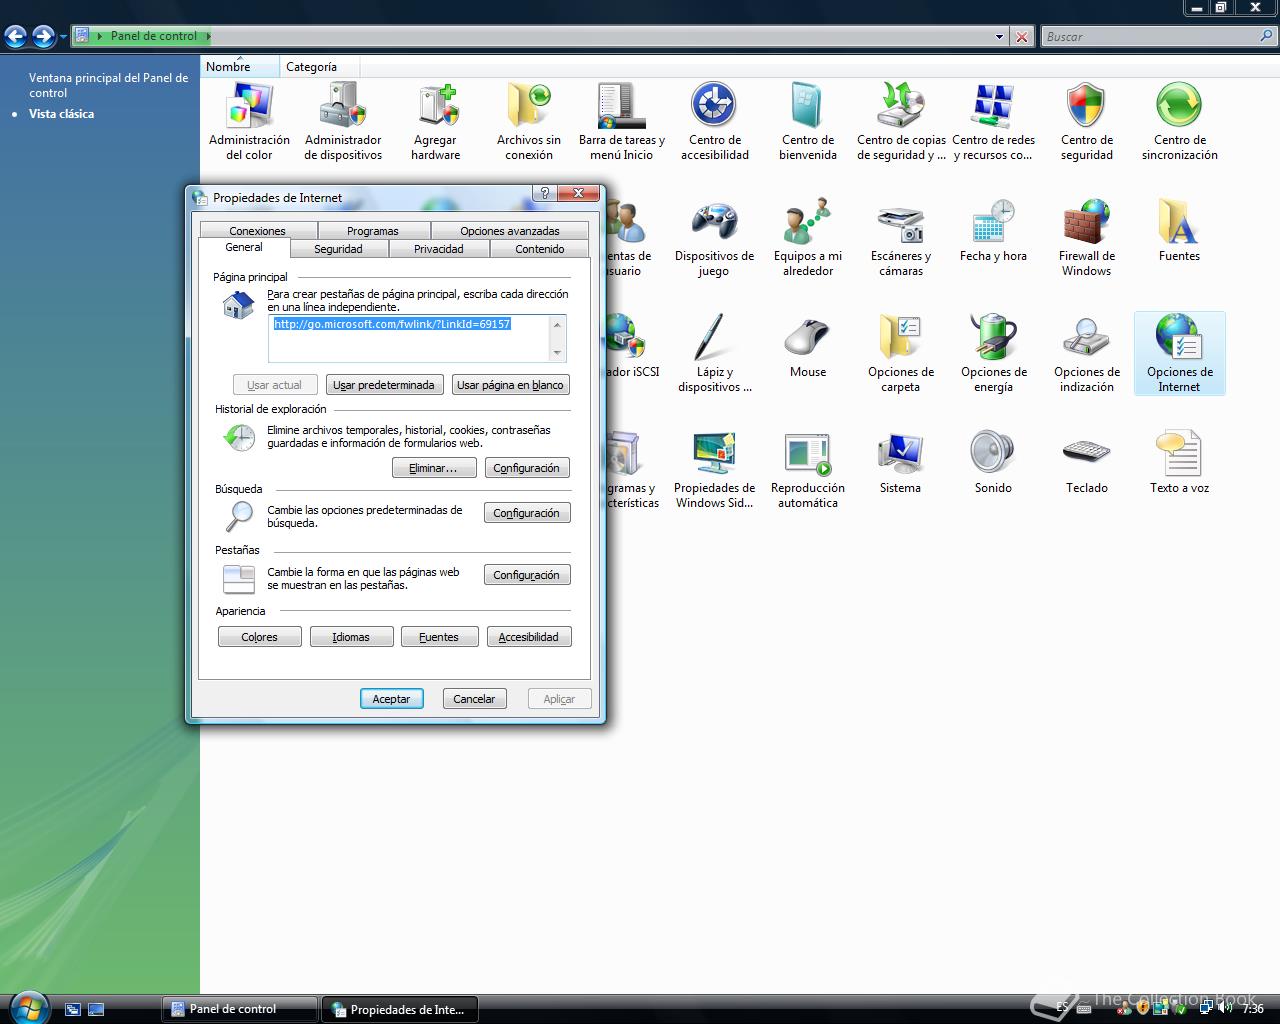Screen dimensions: 1280x1024
Task: Click the Fuentes appearance button
Action: [439, 637]
